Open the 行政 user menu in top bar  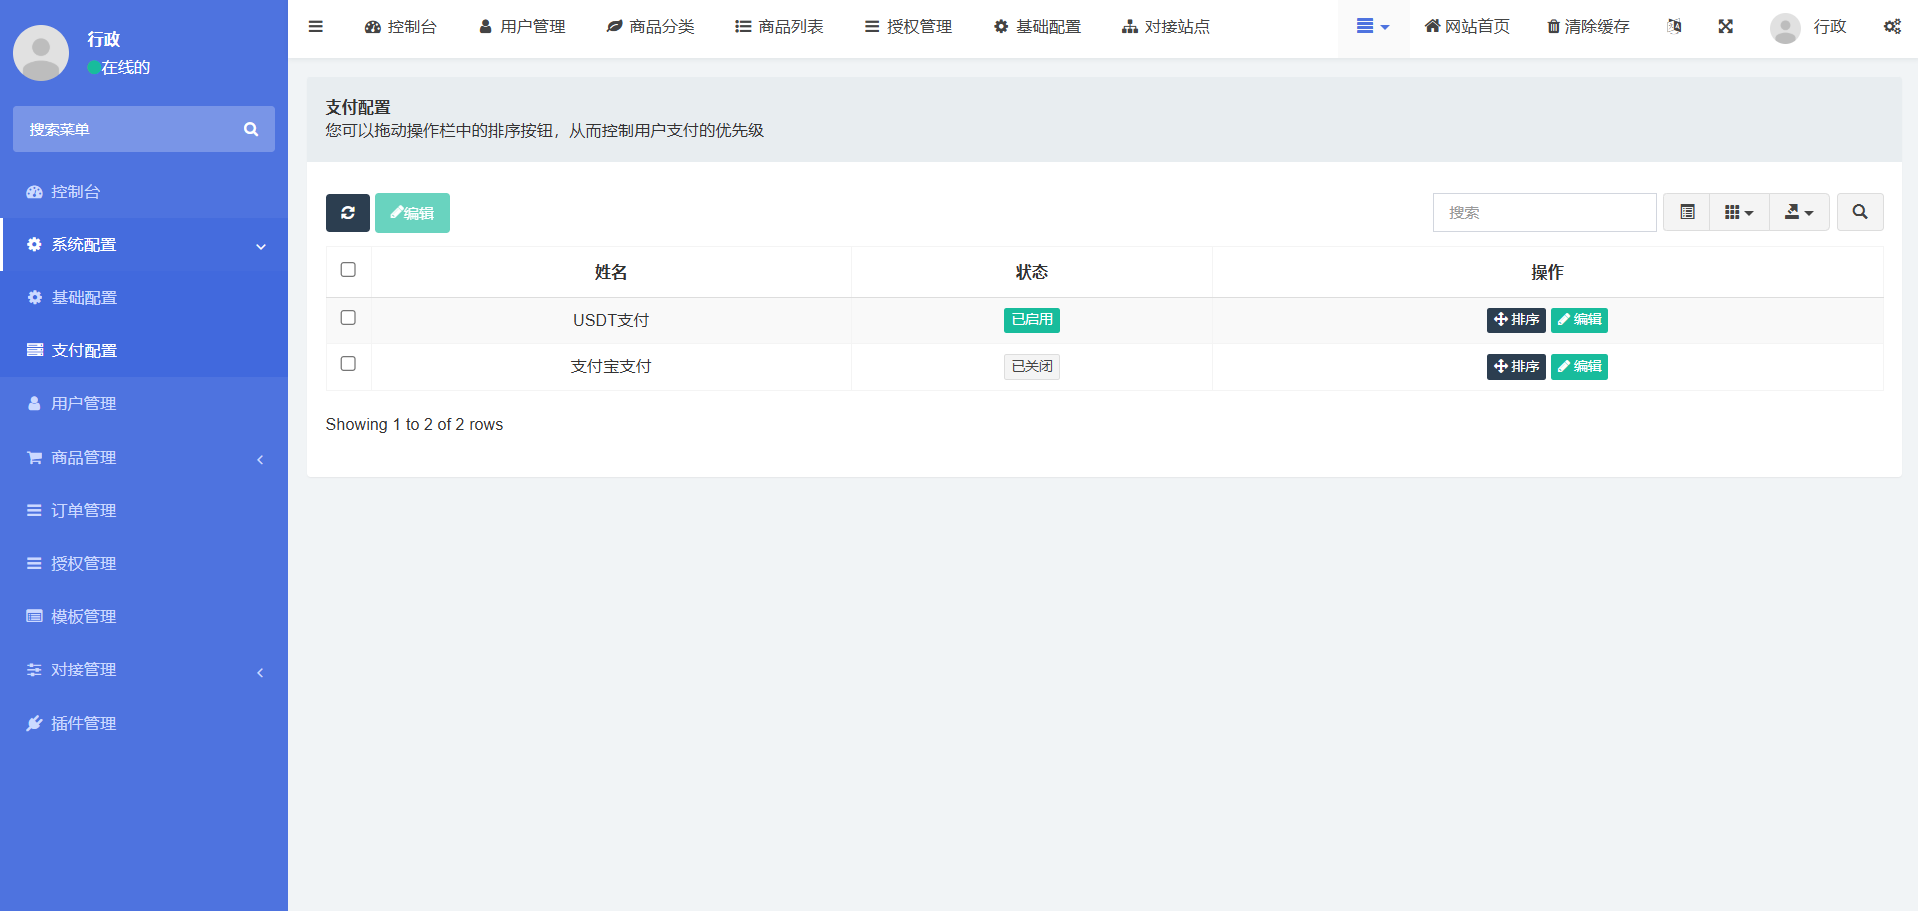(x=1808, y=27)
